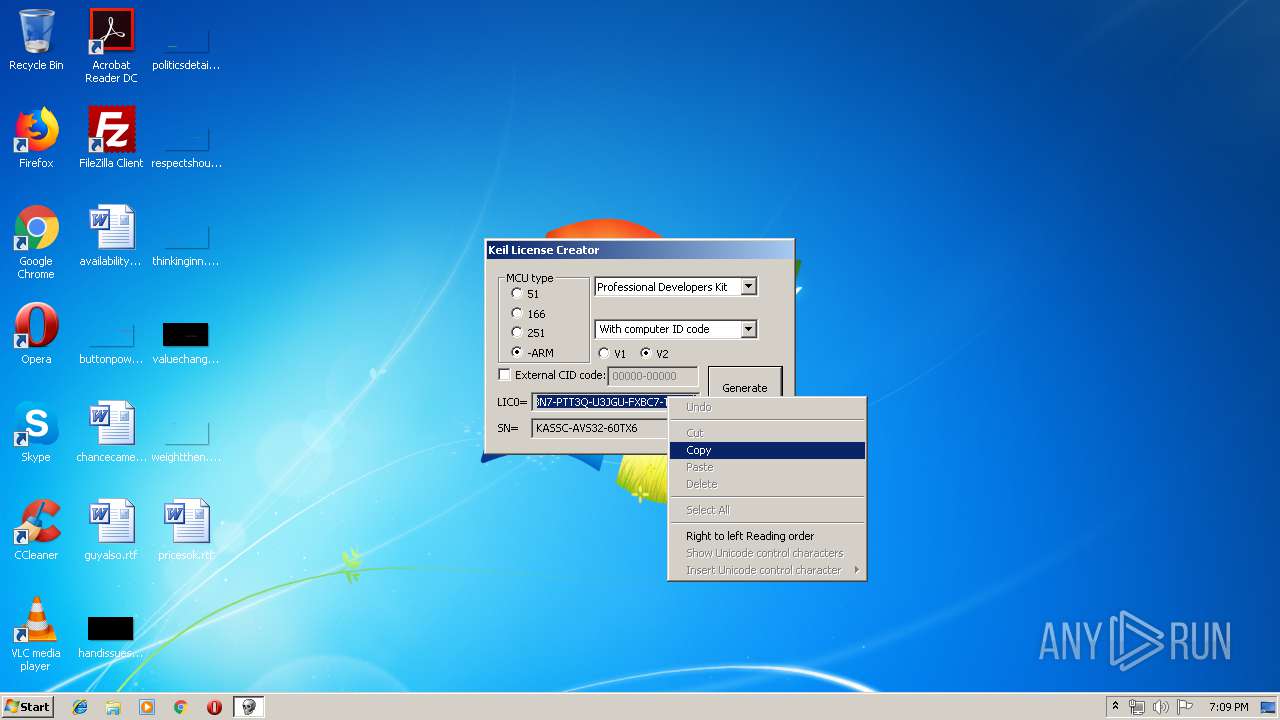Launch FileZilla Client shortcut
This screenshot has height=720, width=1280.
111,138
